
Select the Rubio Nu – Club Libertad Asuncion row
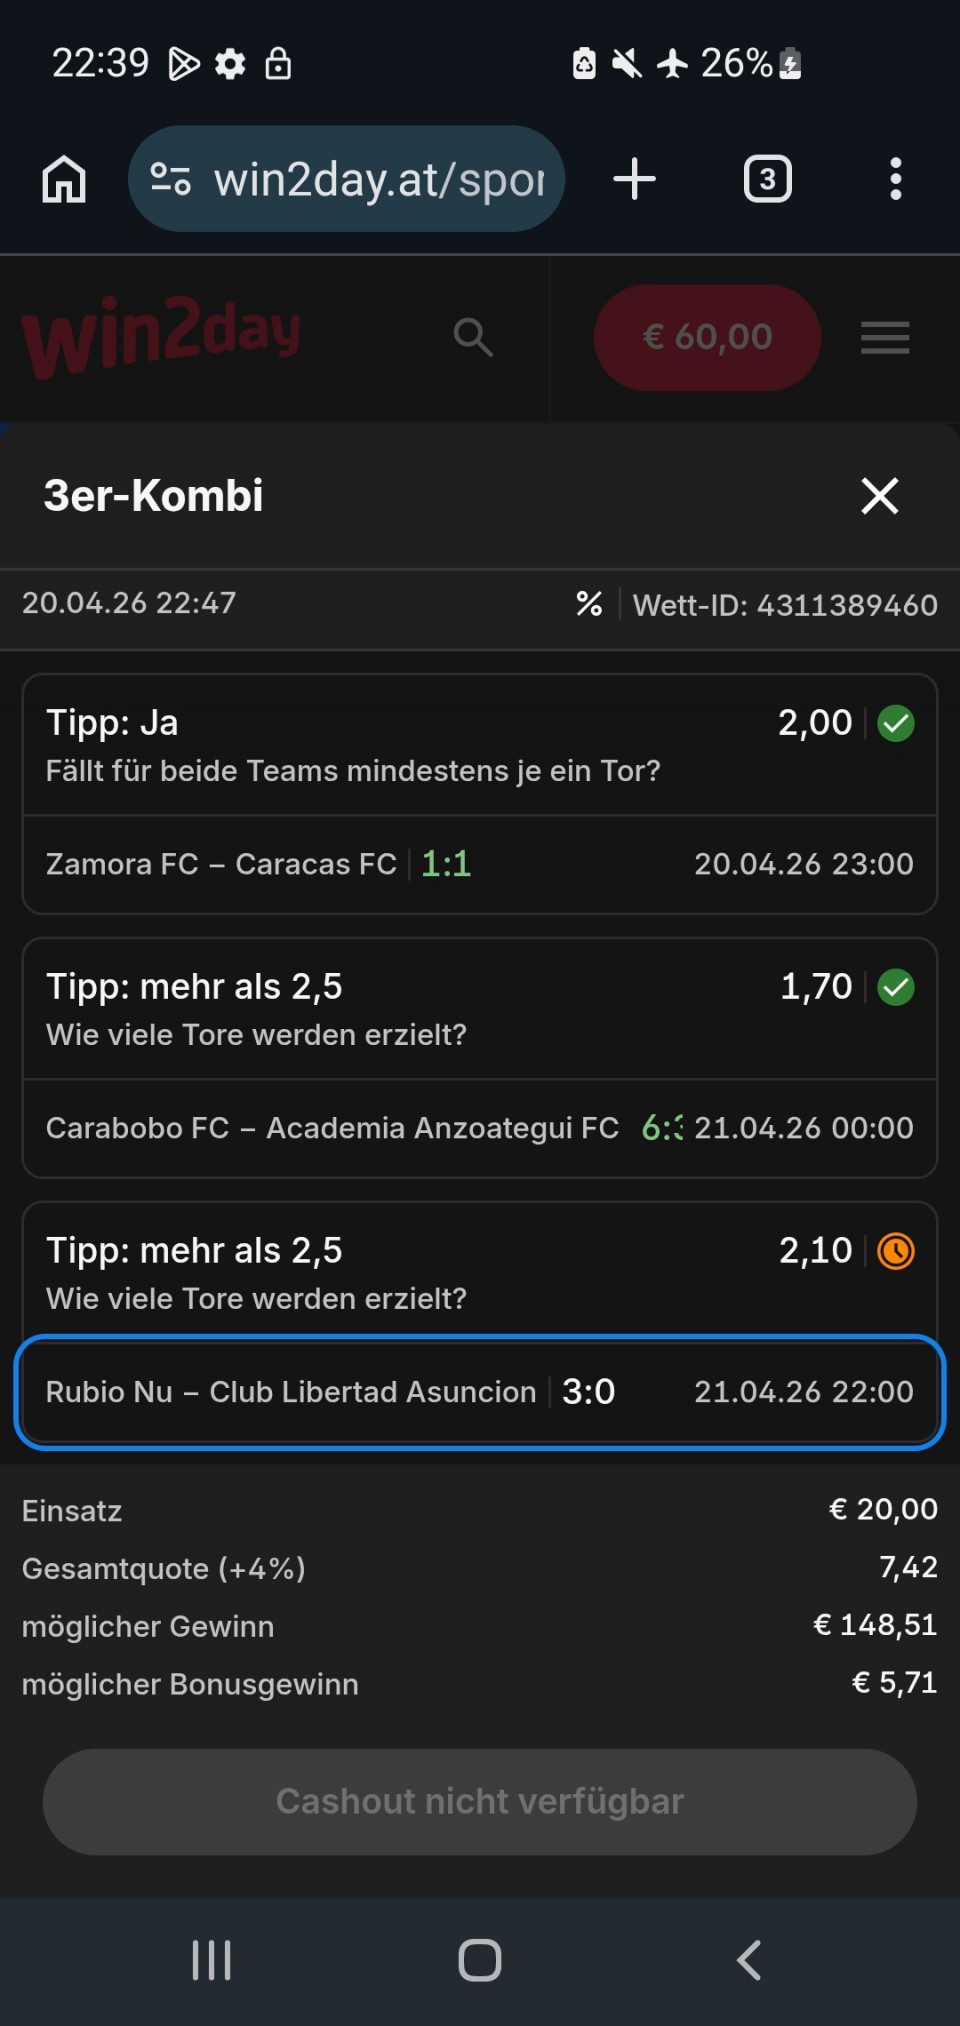coord(480,1392)
